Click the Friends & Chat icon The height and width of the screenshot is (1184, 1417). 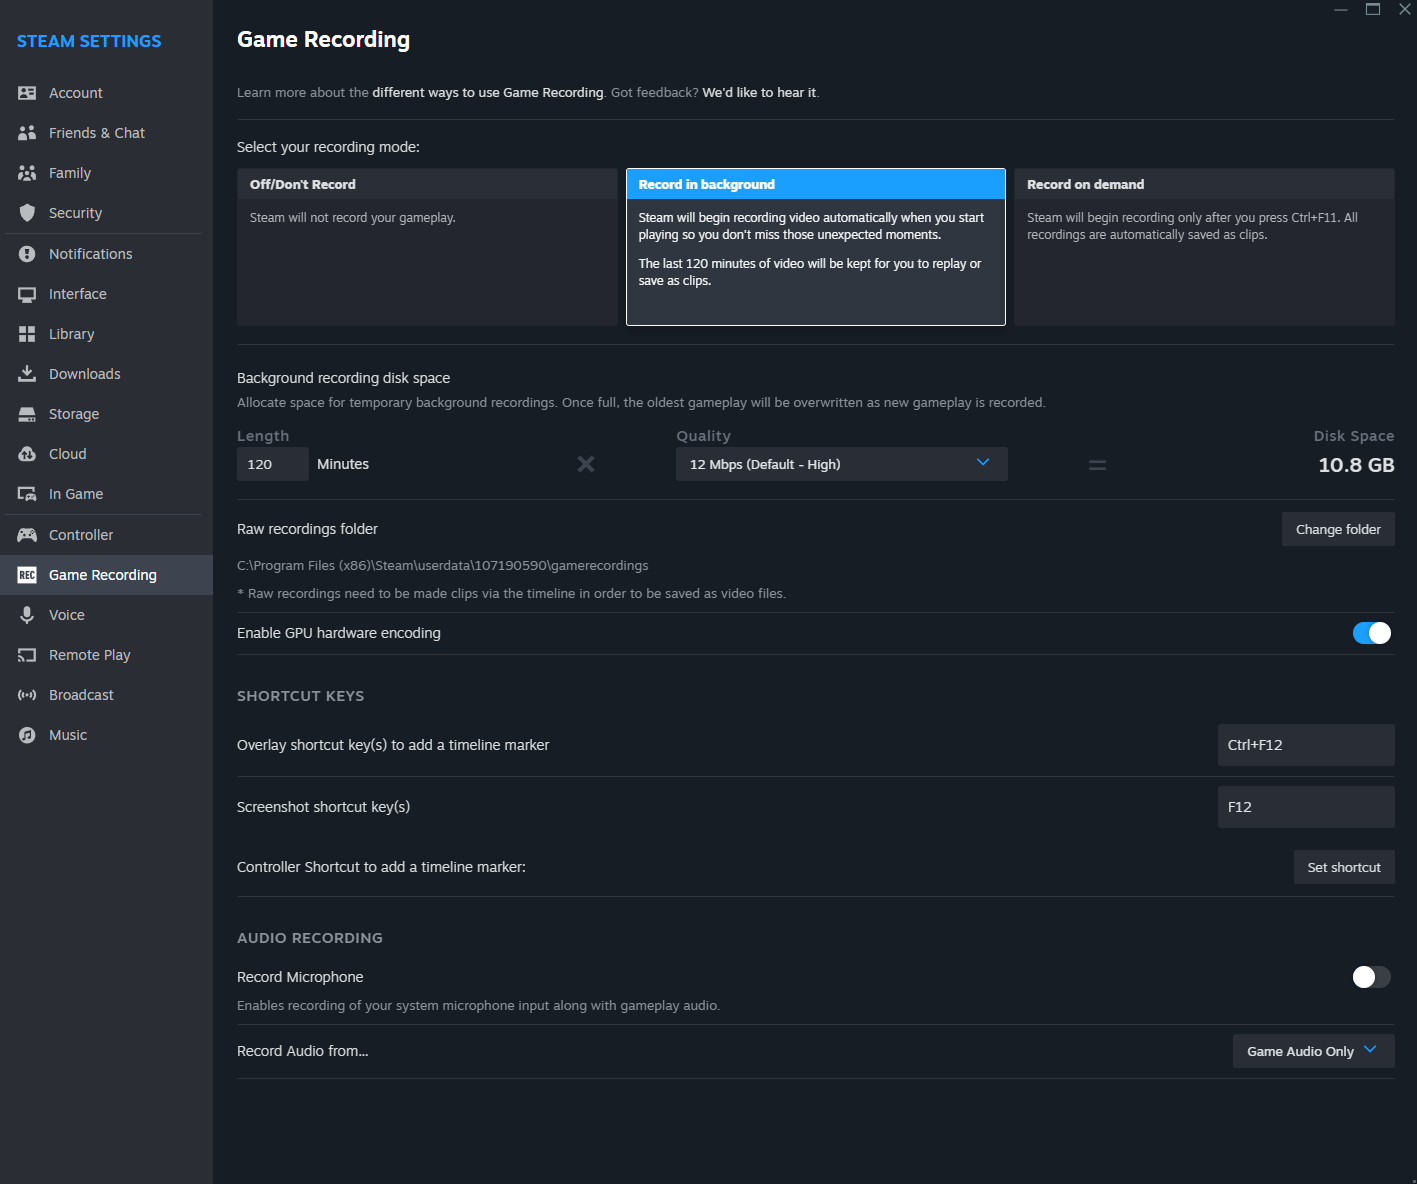pos(27,133)
